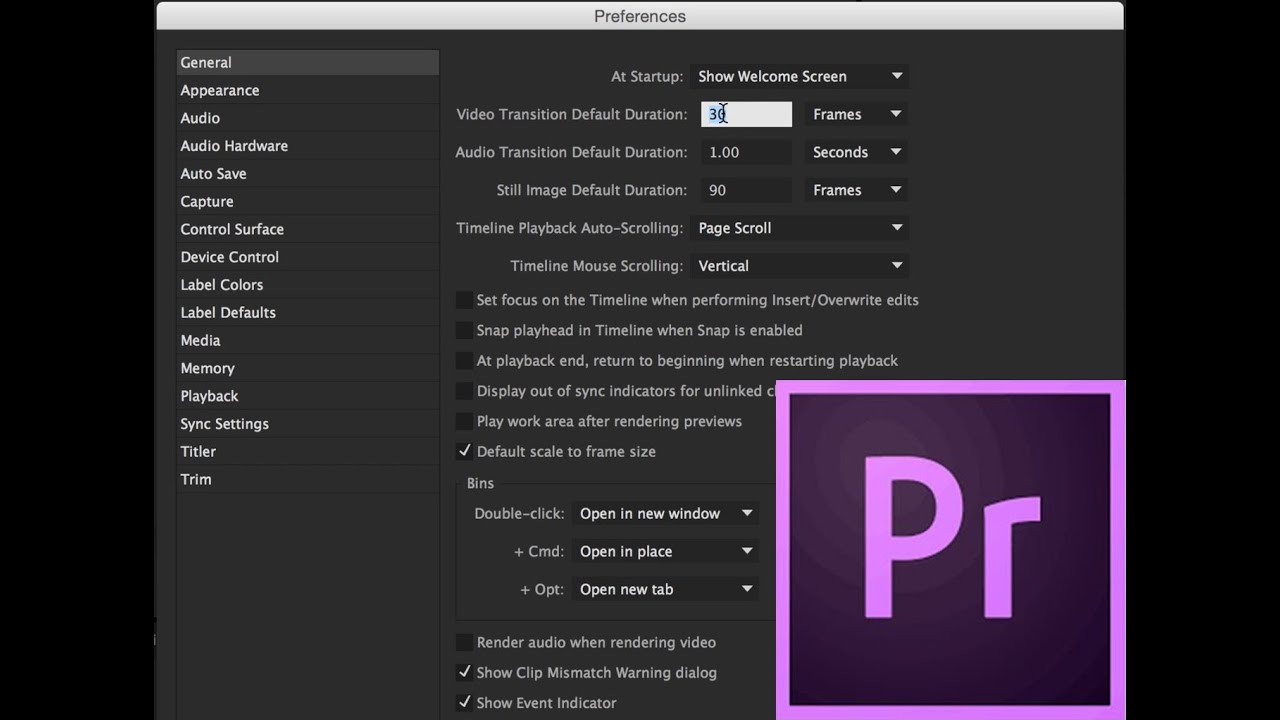This screenshot has width=1280, height=720.
Task: Open Timeline Playback Auto-Scrolling dropdown
Action: tap(799, 228)
